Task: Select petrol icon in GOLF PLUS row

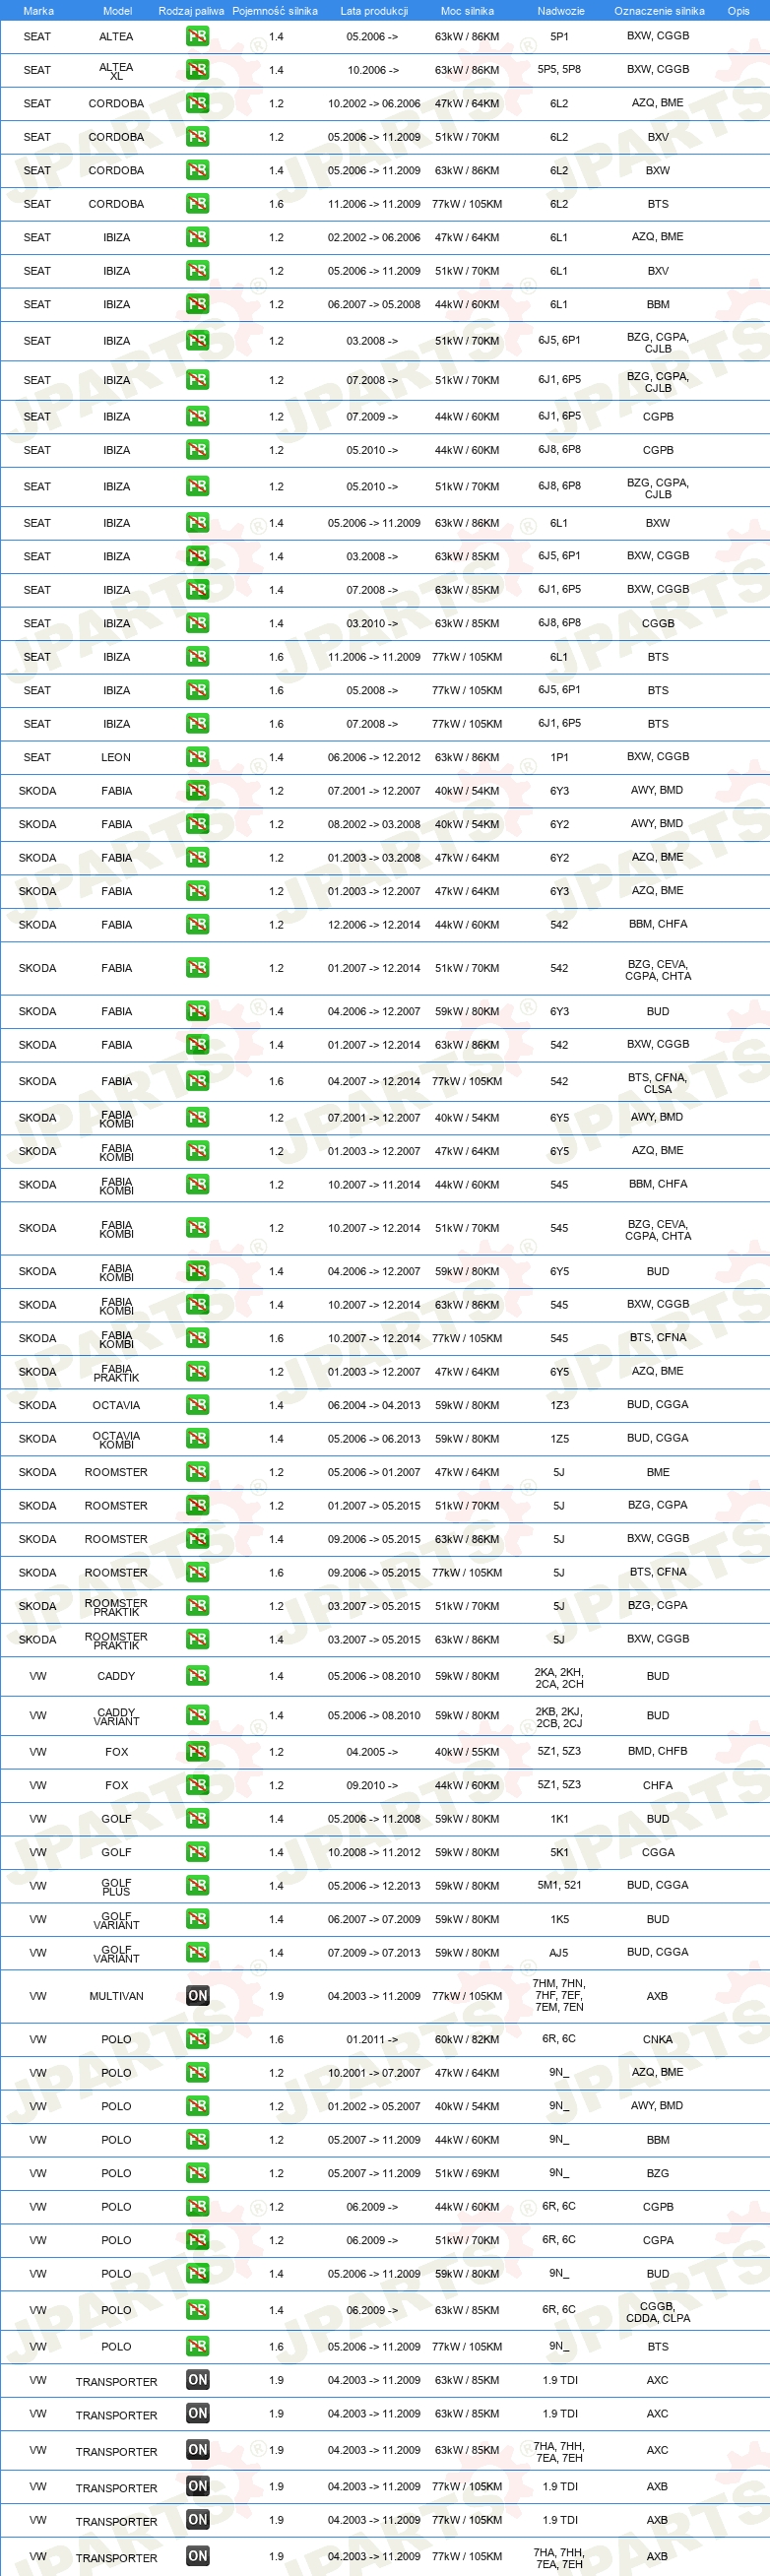Action: (197, 1887)
